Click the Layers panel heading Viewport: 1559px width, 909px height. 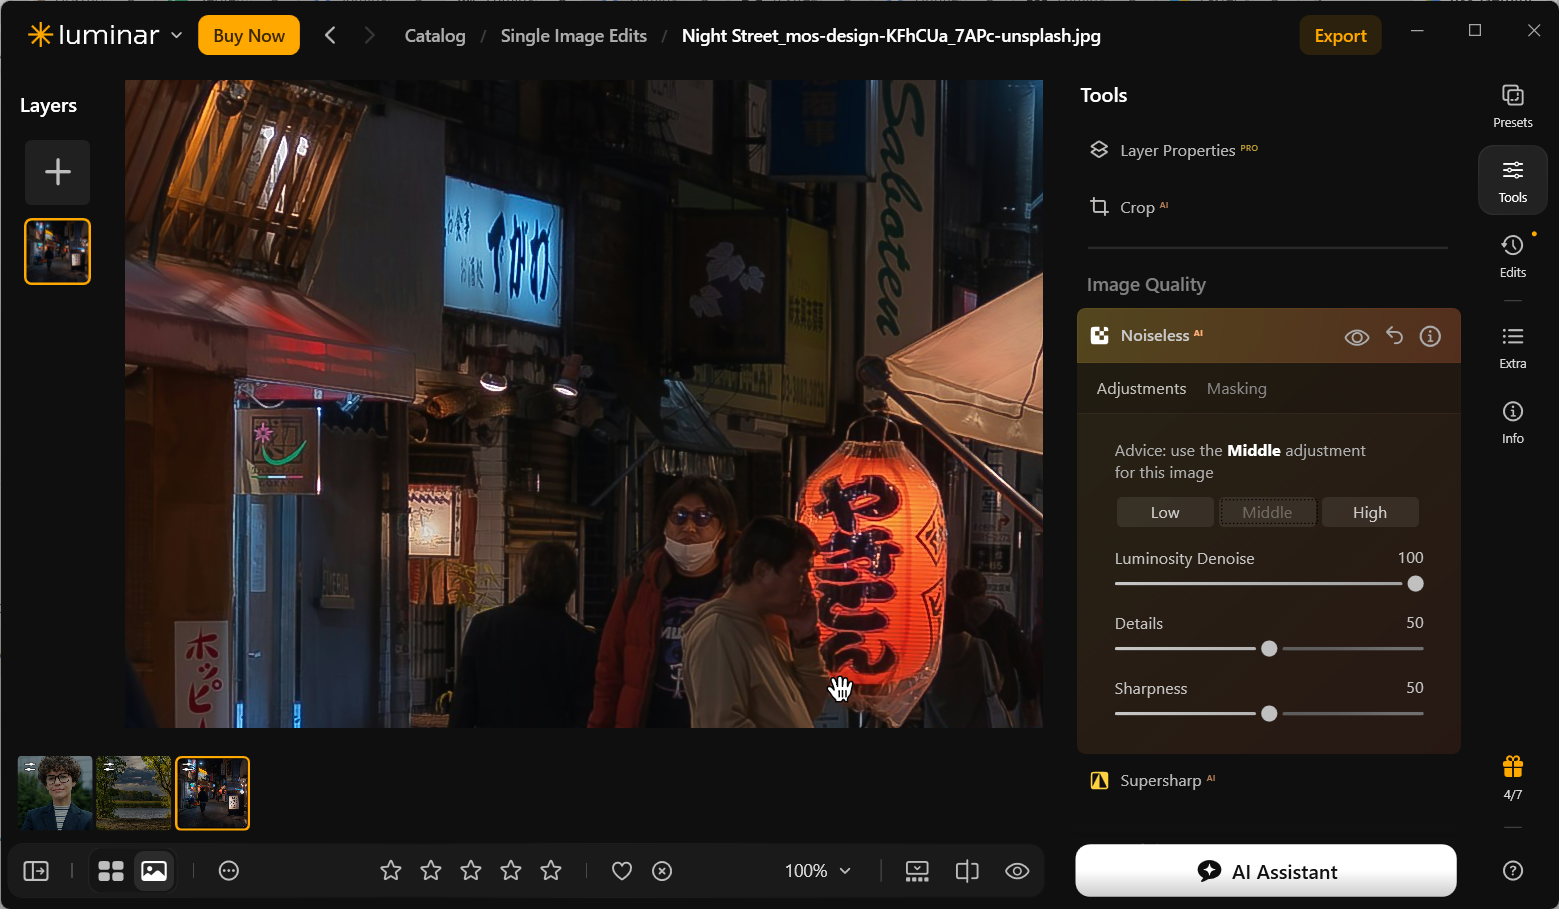coord(48,105)
